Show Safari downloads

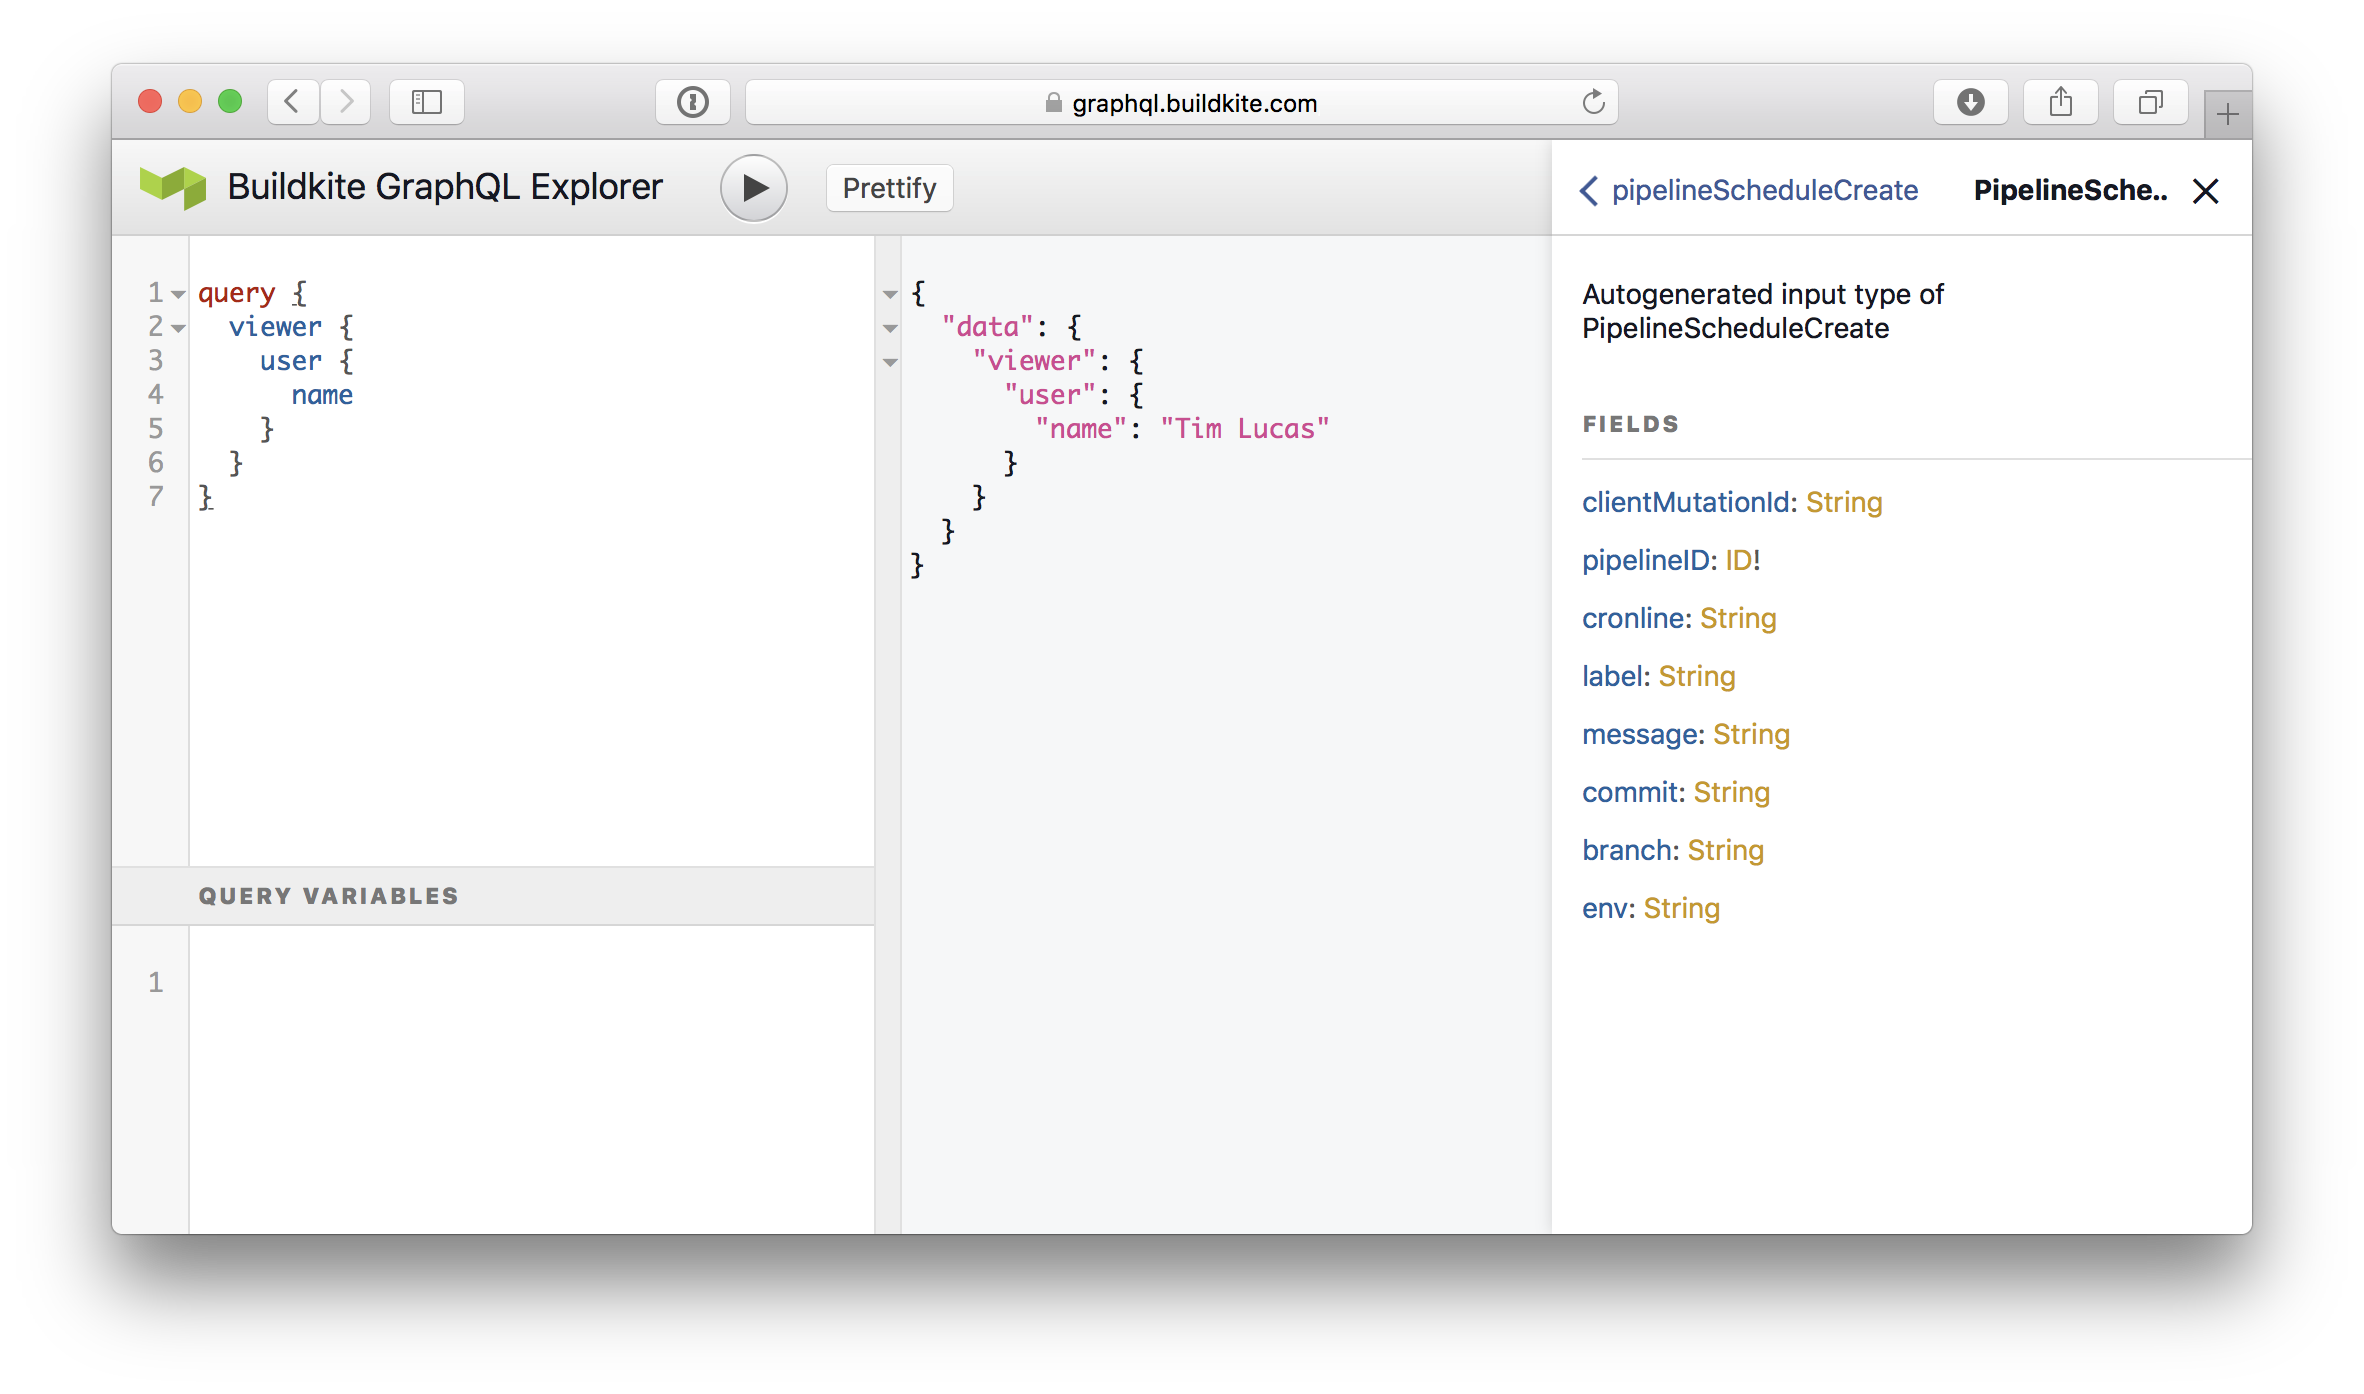pyautogui.click(x=1970, y=102)
